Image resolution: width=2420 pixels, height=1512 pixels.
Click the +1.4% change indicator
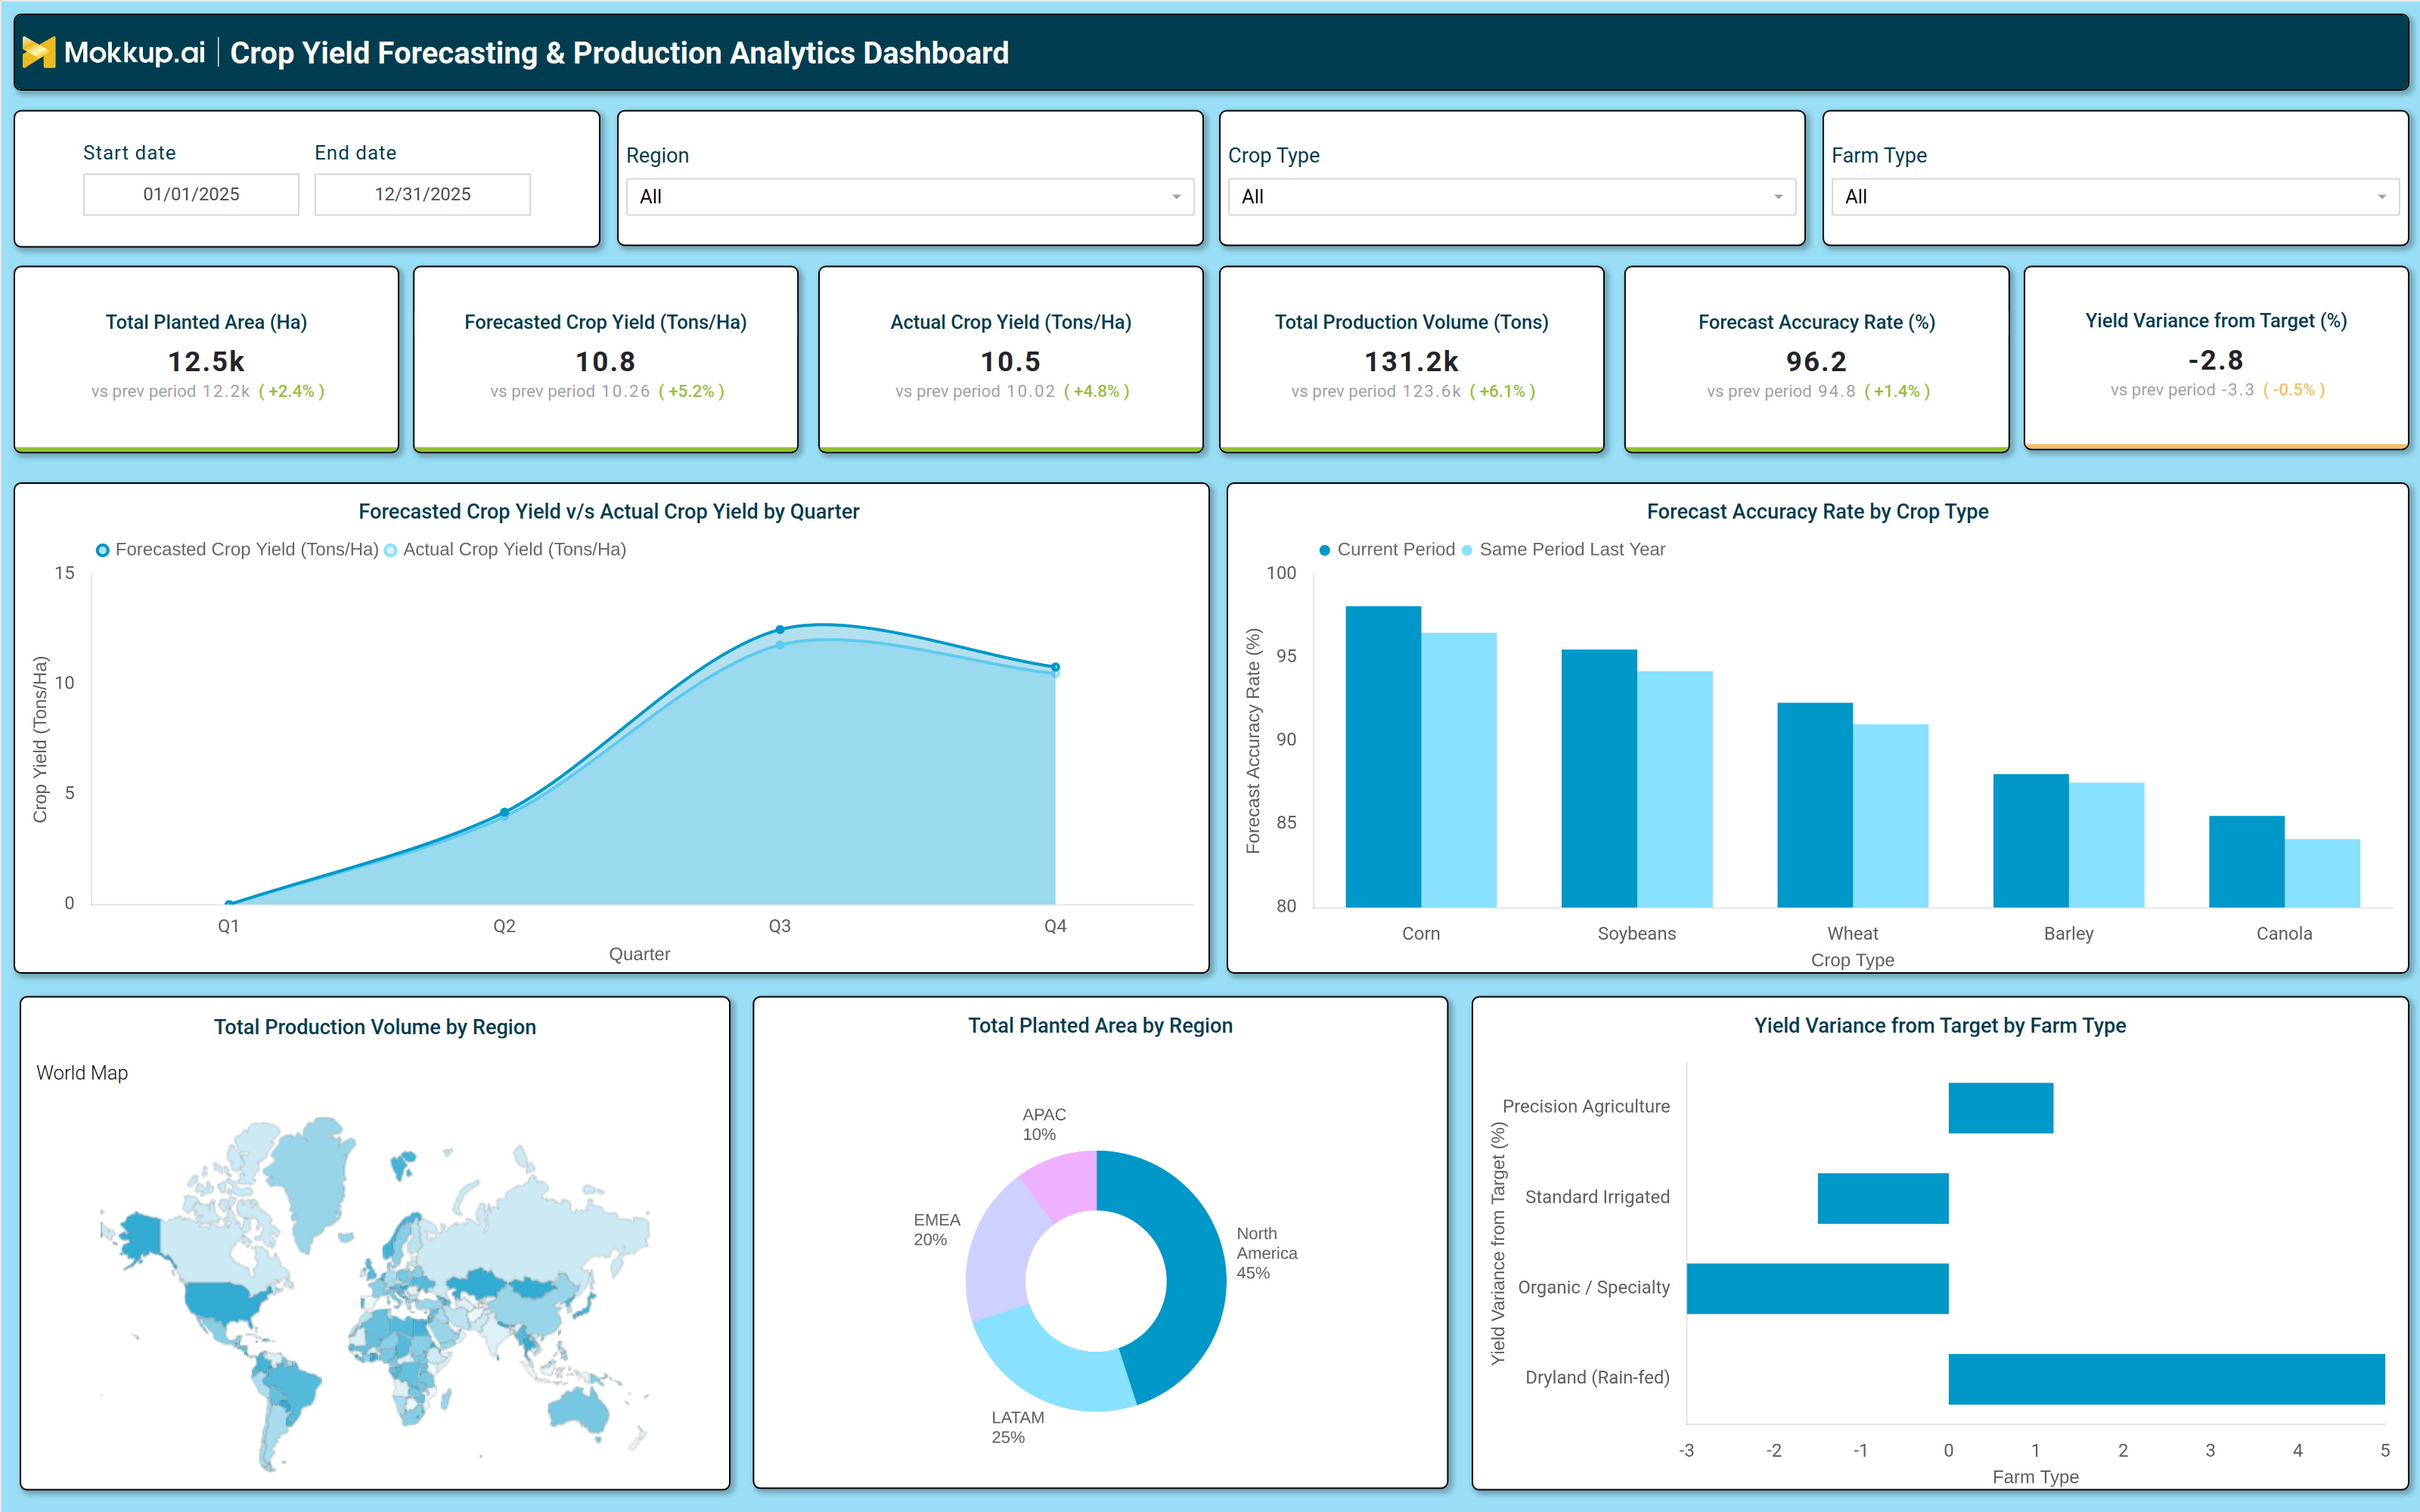[x=1897, y=391]
